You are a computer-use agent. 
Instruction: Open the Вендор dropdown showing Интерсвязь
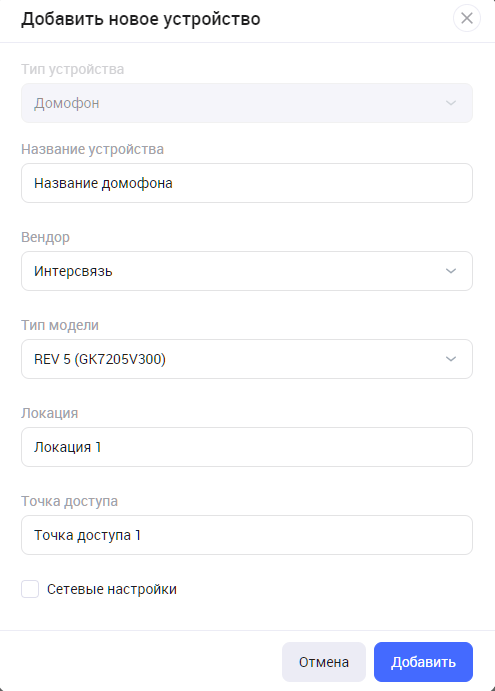point(247,271)
